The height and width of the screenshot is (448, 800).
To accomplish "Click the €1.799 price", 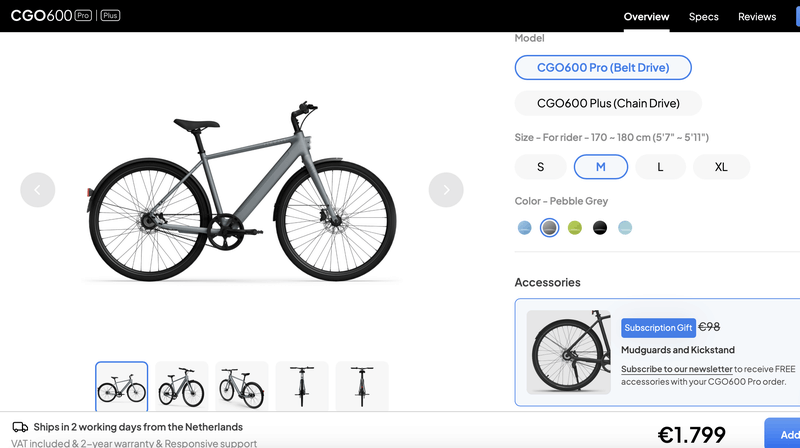I will pyautogui.click(x=691, y=435).
